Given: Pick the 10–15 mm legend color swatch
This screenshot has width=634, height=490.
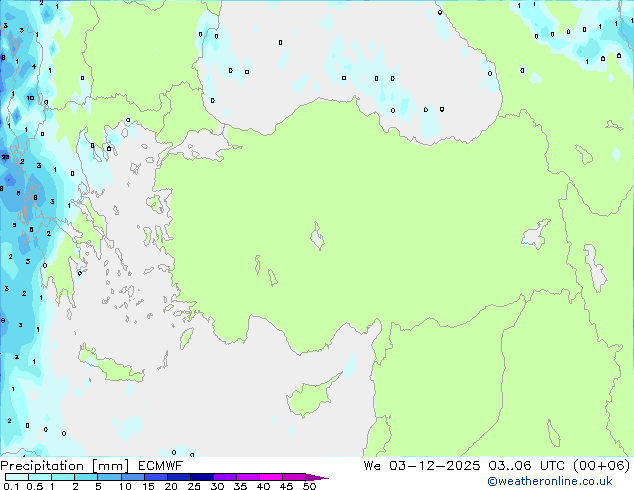Looking at the screenshot, I should click(x=132, y=477).
